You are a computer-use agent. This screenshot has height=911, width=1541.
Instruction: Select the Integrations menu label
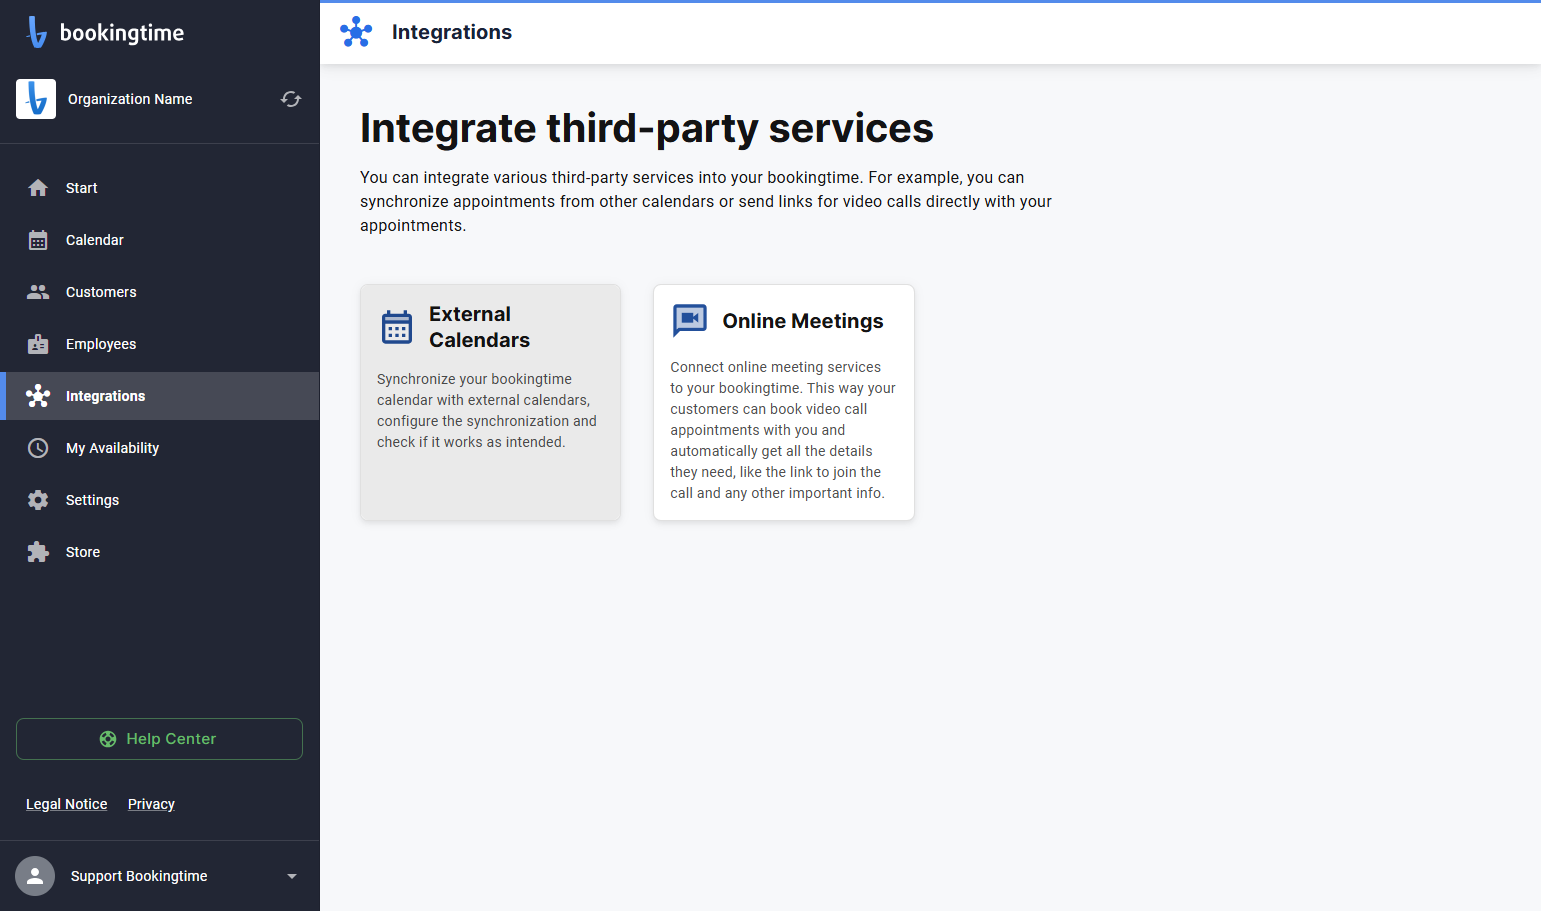(105, 396)
